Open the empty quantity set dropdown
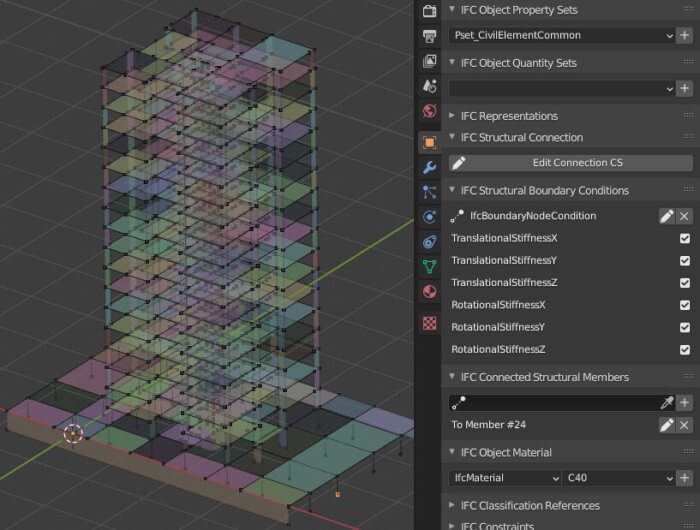The width and height of the screenshot is (700, 530). click(562, 88)
